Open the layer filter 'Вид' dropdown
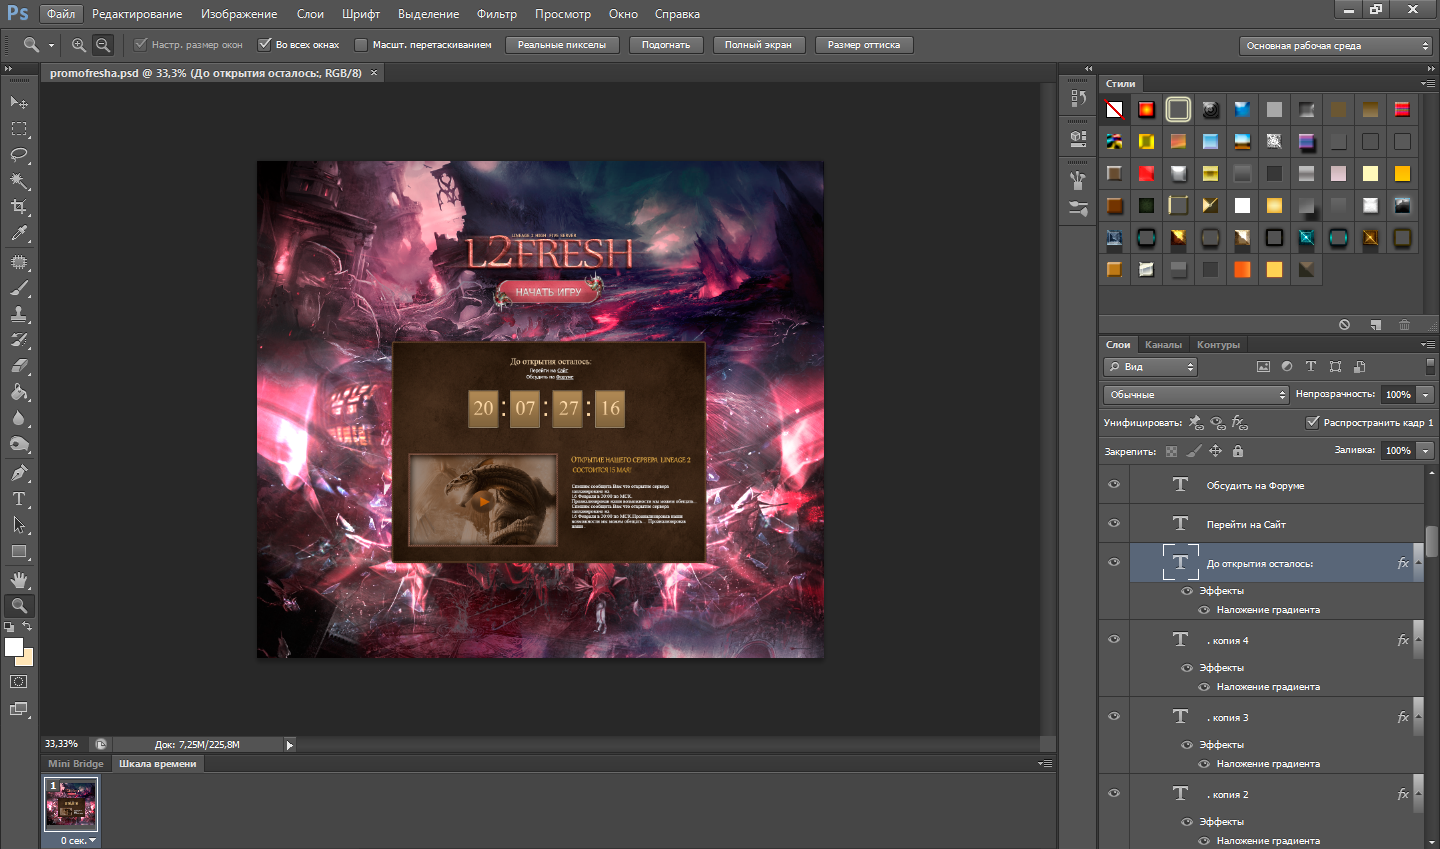Image resolution: width=1440 pixels, height=849 pixels. (x=1150, y=367)
